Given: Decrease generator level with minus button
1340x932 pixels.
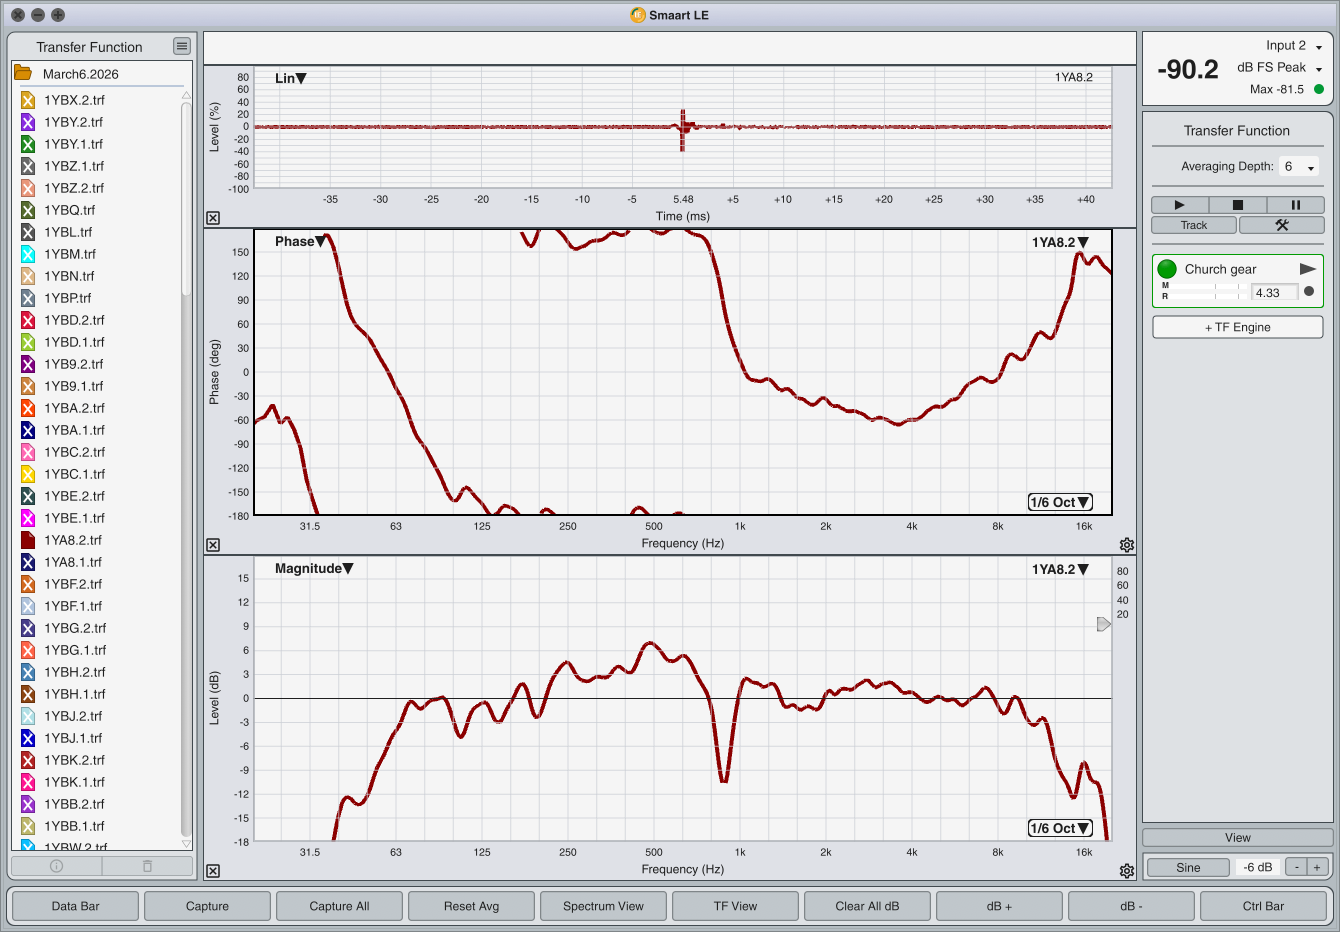Looking at the screenshot, I should click(x=1296, y=867).
